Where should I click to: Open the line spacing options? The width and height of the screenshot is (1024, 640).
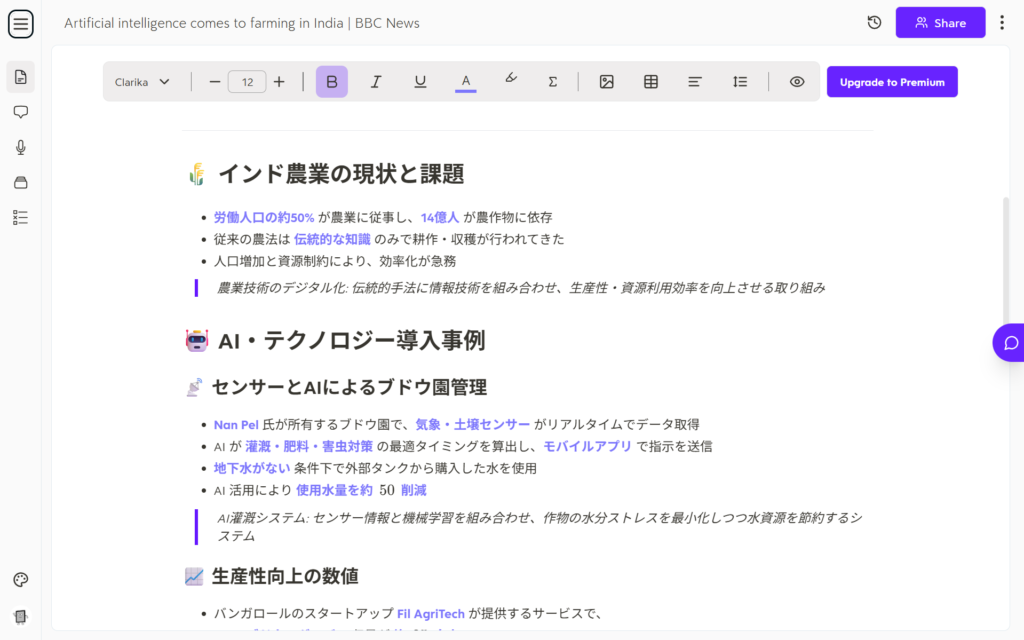[x=740, y=82]
